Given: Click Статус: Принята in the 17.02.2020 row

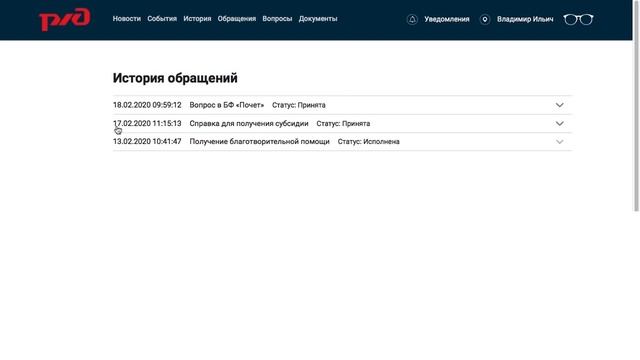Looking at the screenshot, I should [x=343, y=123].
